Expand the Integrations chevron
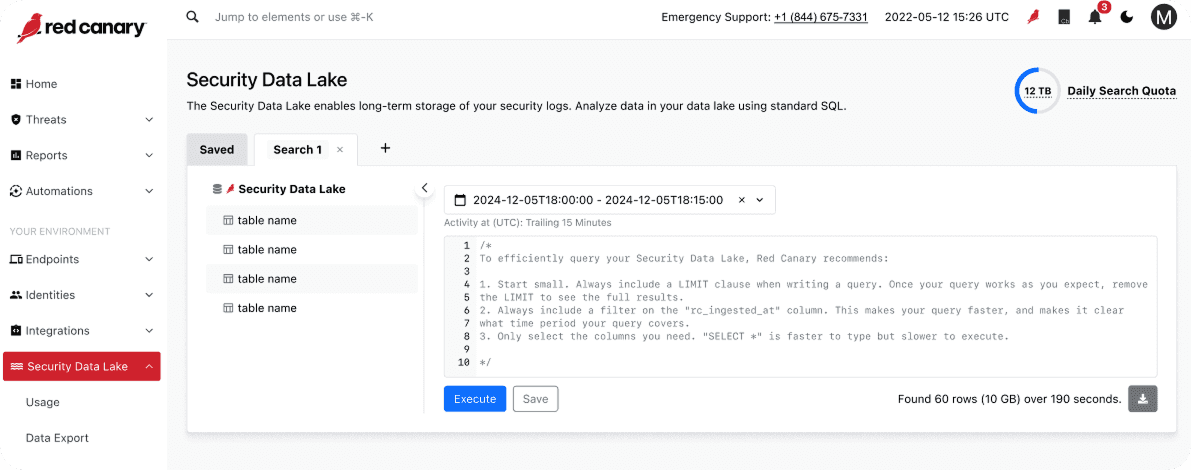Screen dimensions: 1191x470 [x=149, y=330]
